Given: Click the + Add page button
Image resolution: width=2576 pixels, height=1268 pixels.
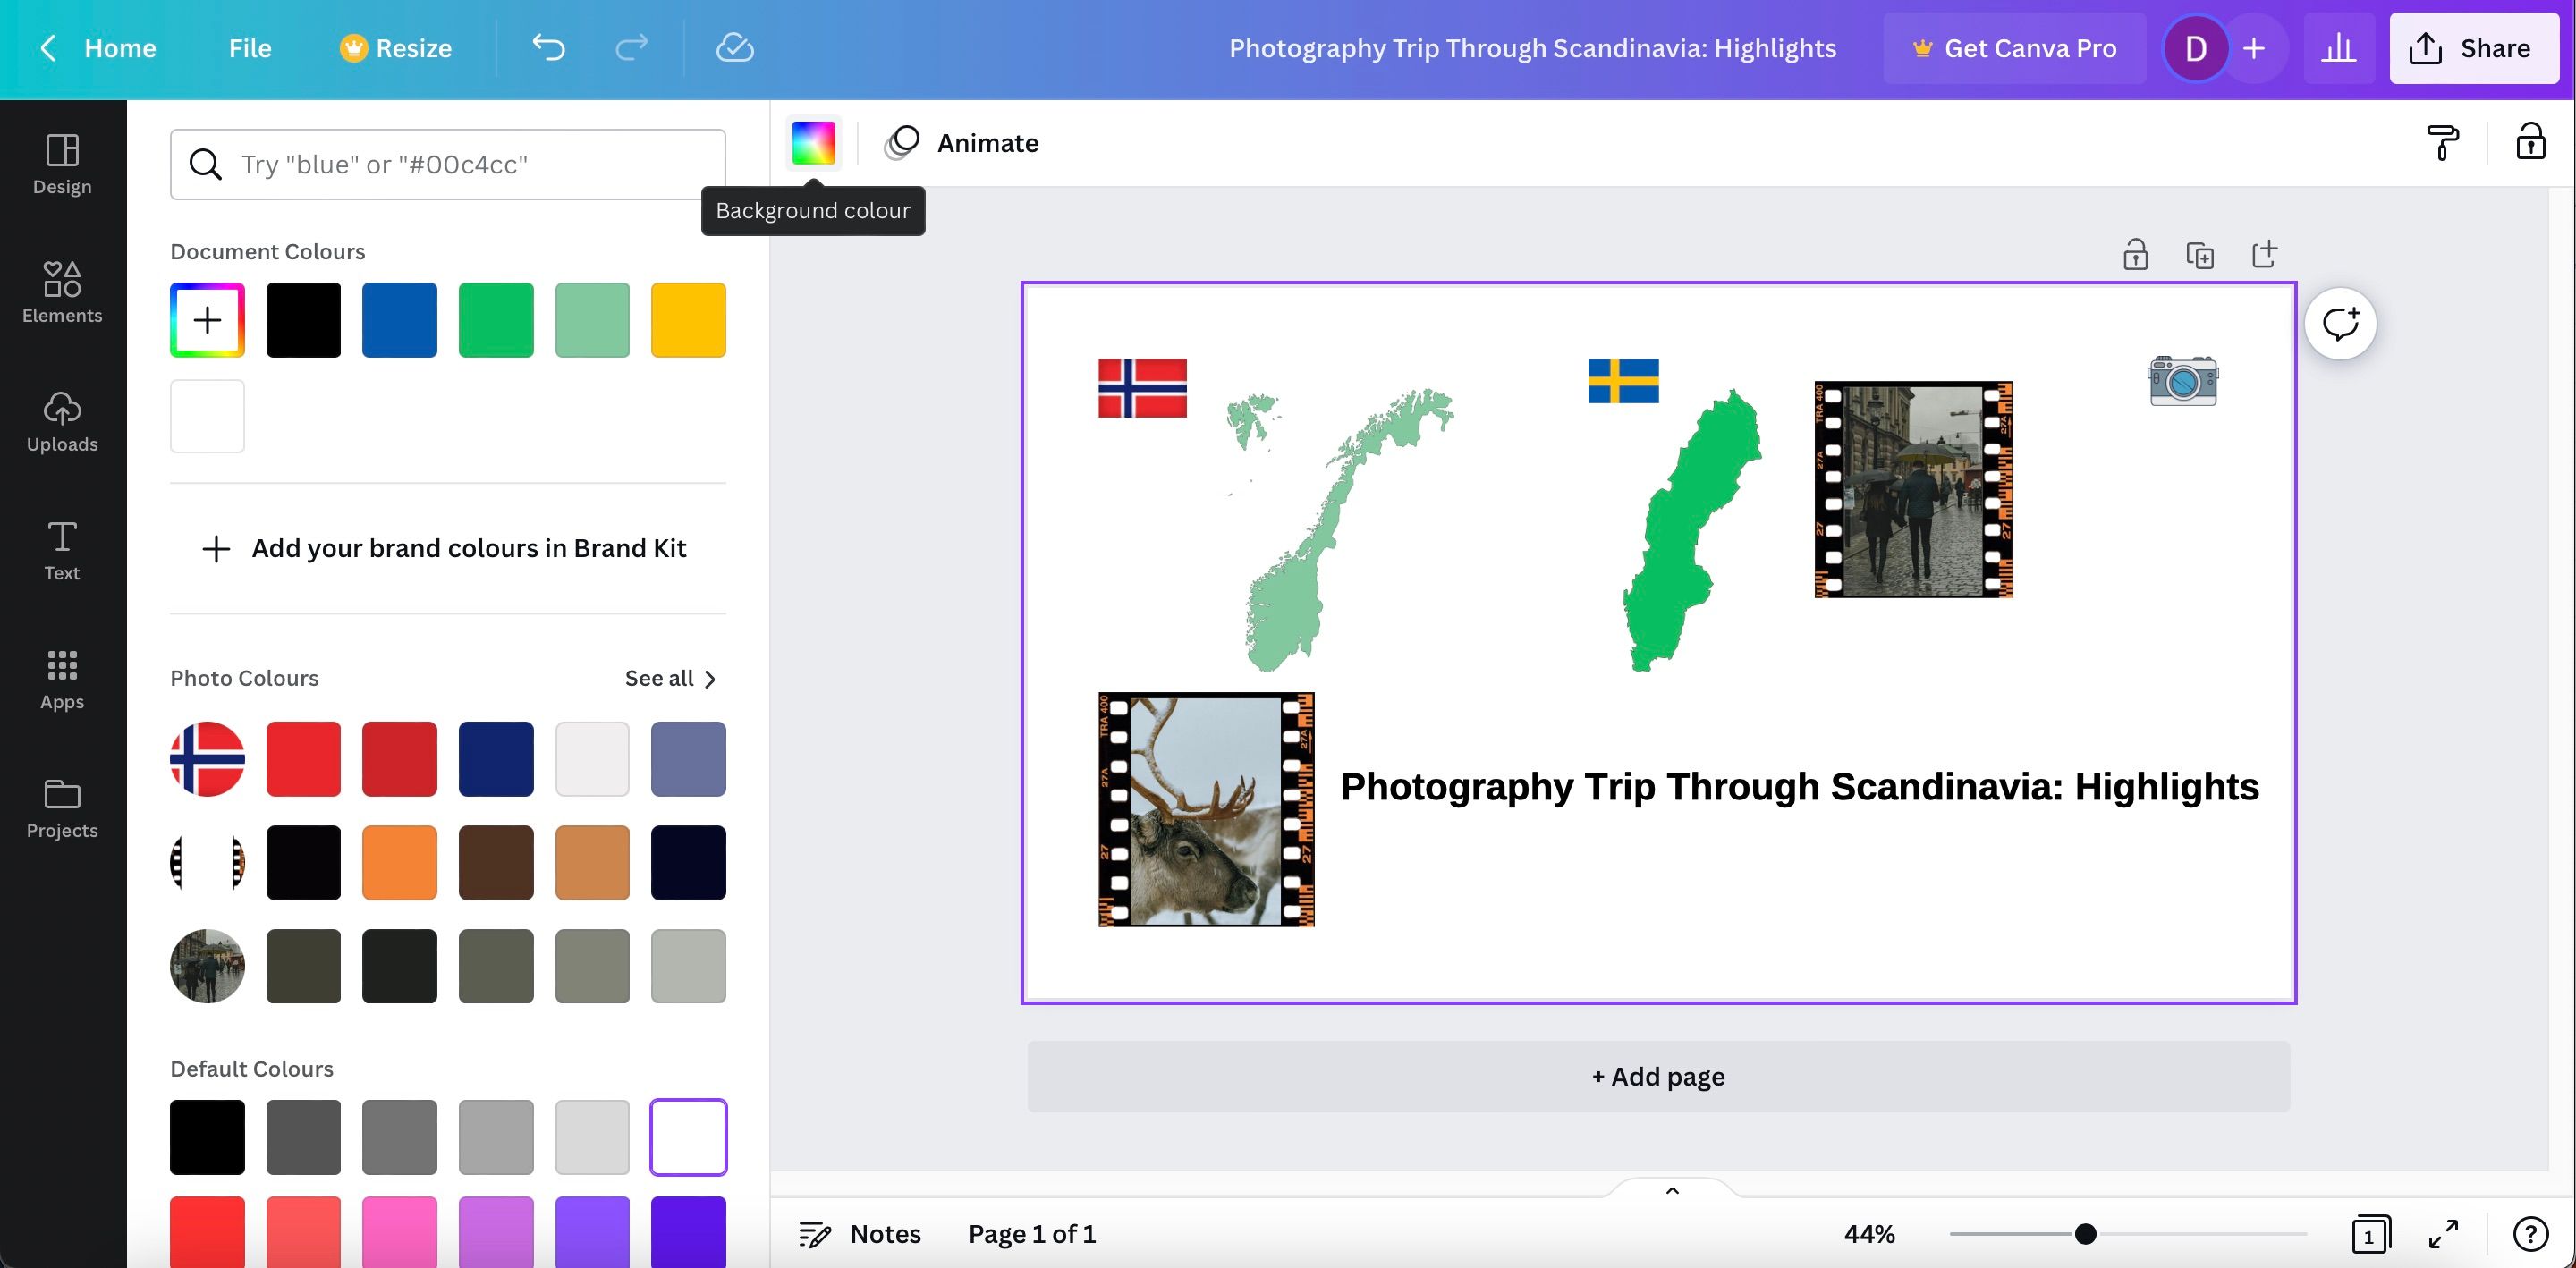Looking at the screenshot, I should (x=1658, y=1076).
